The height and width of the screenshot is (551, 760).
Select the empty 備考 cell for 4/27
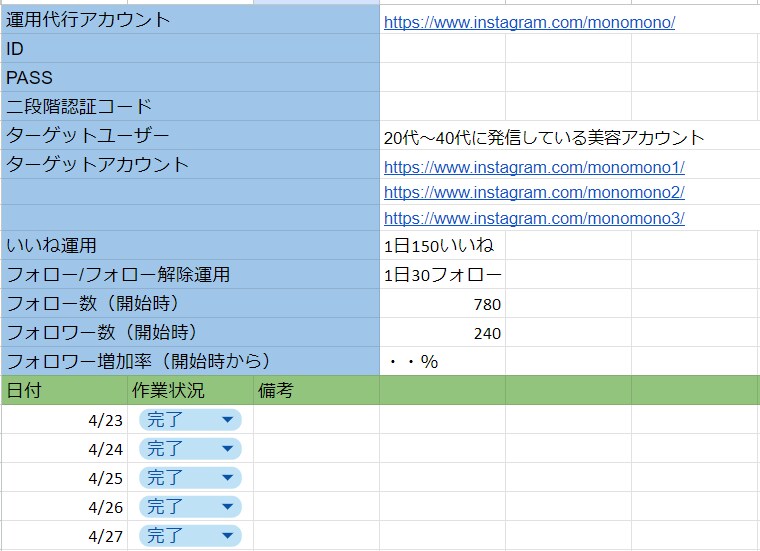tap(316, 536)
